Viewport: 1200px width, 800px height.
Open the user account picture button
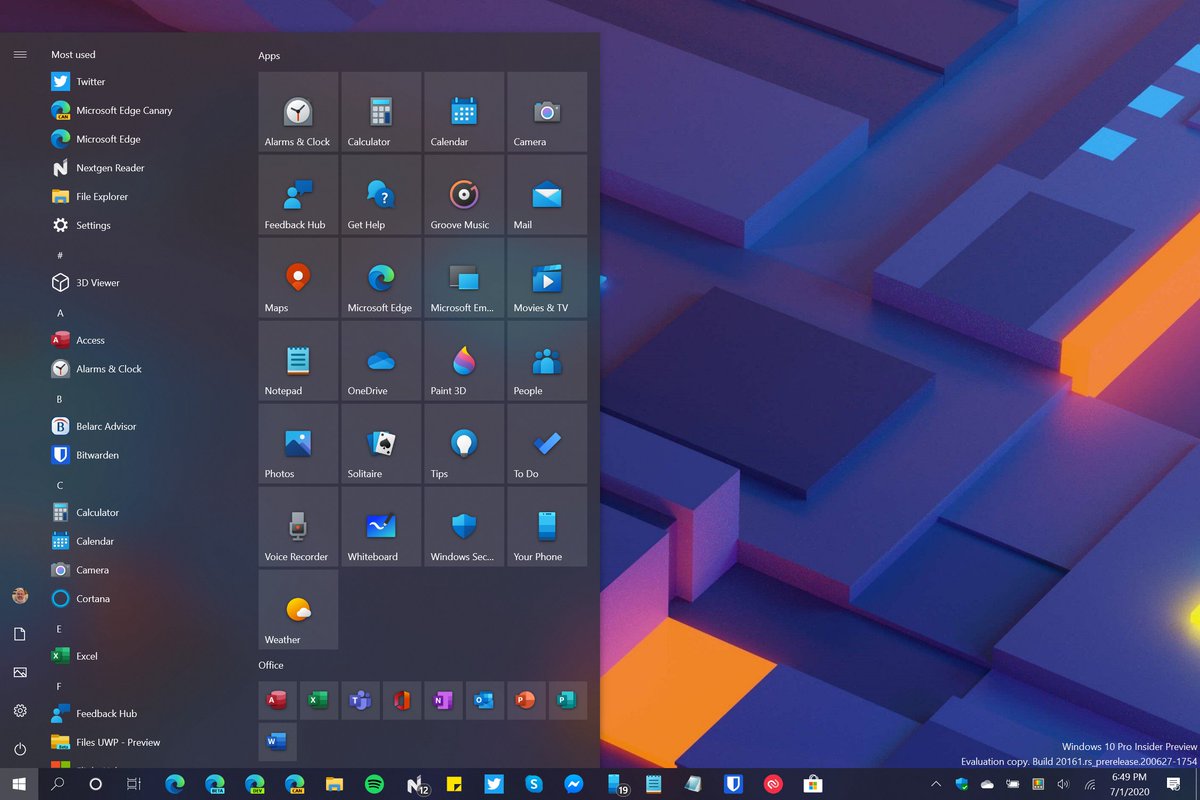click(20, 596)
